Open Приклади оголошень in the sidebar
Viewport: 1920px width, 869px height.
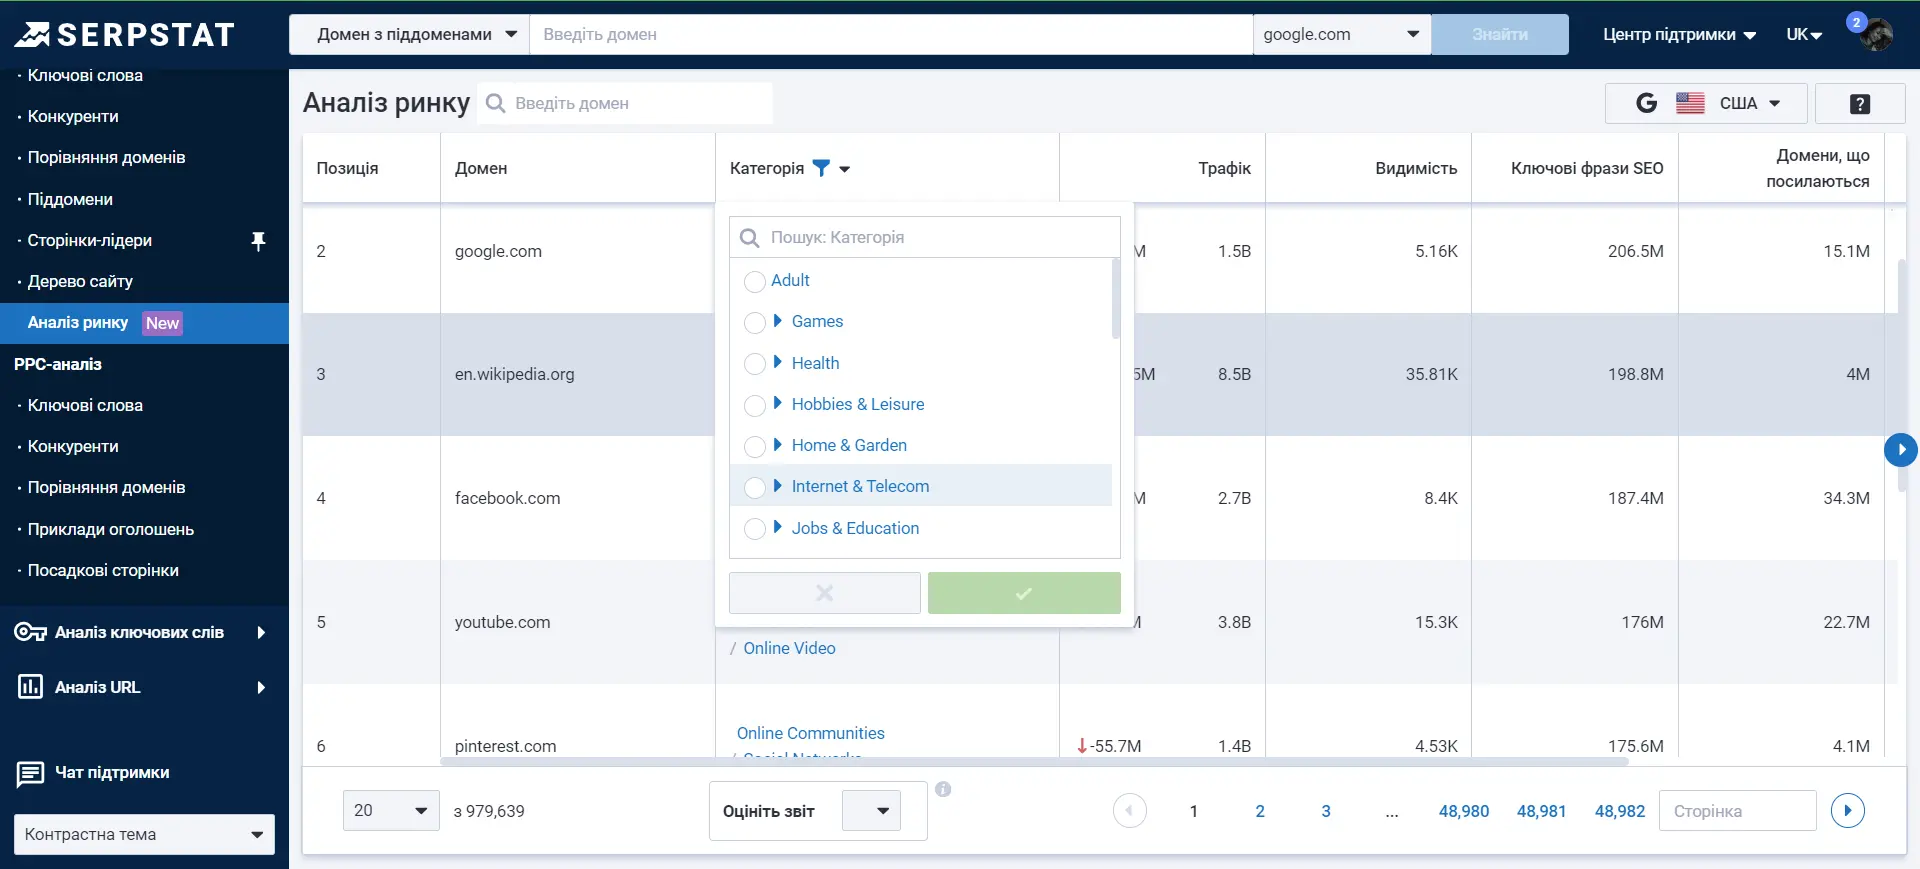tap(111, 529)
